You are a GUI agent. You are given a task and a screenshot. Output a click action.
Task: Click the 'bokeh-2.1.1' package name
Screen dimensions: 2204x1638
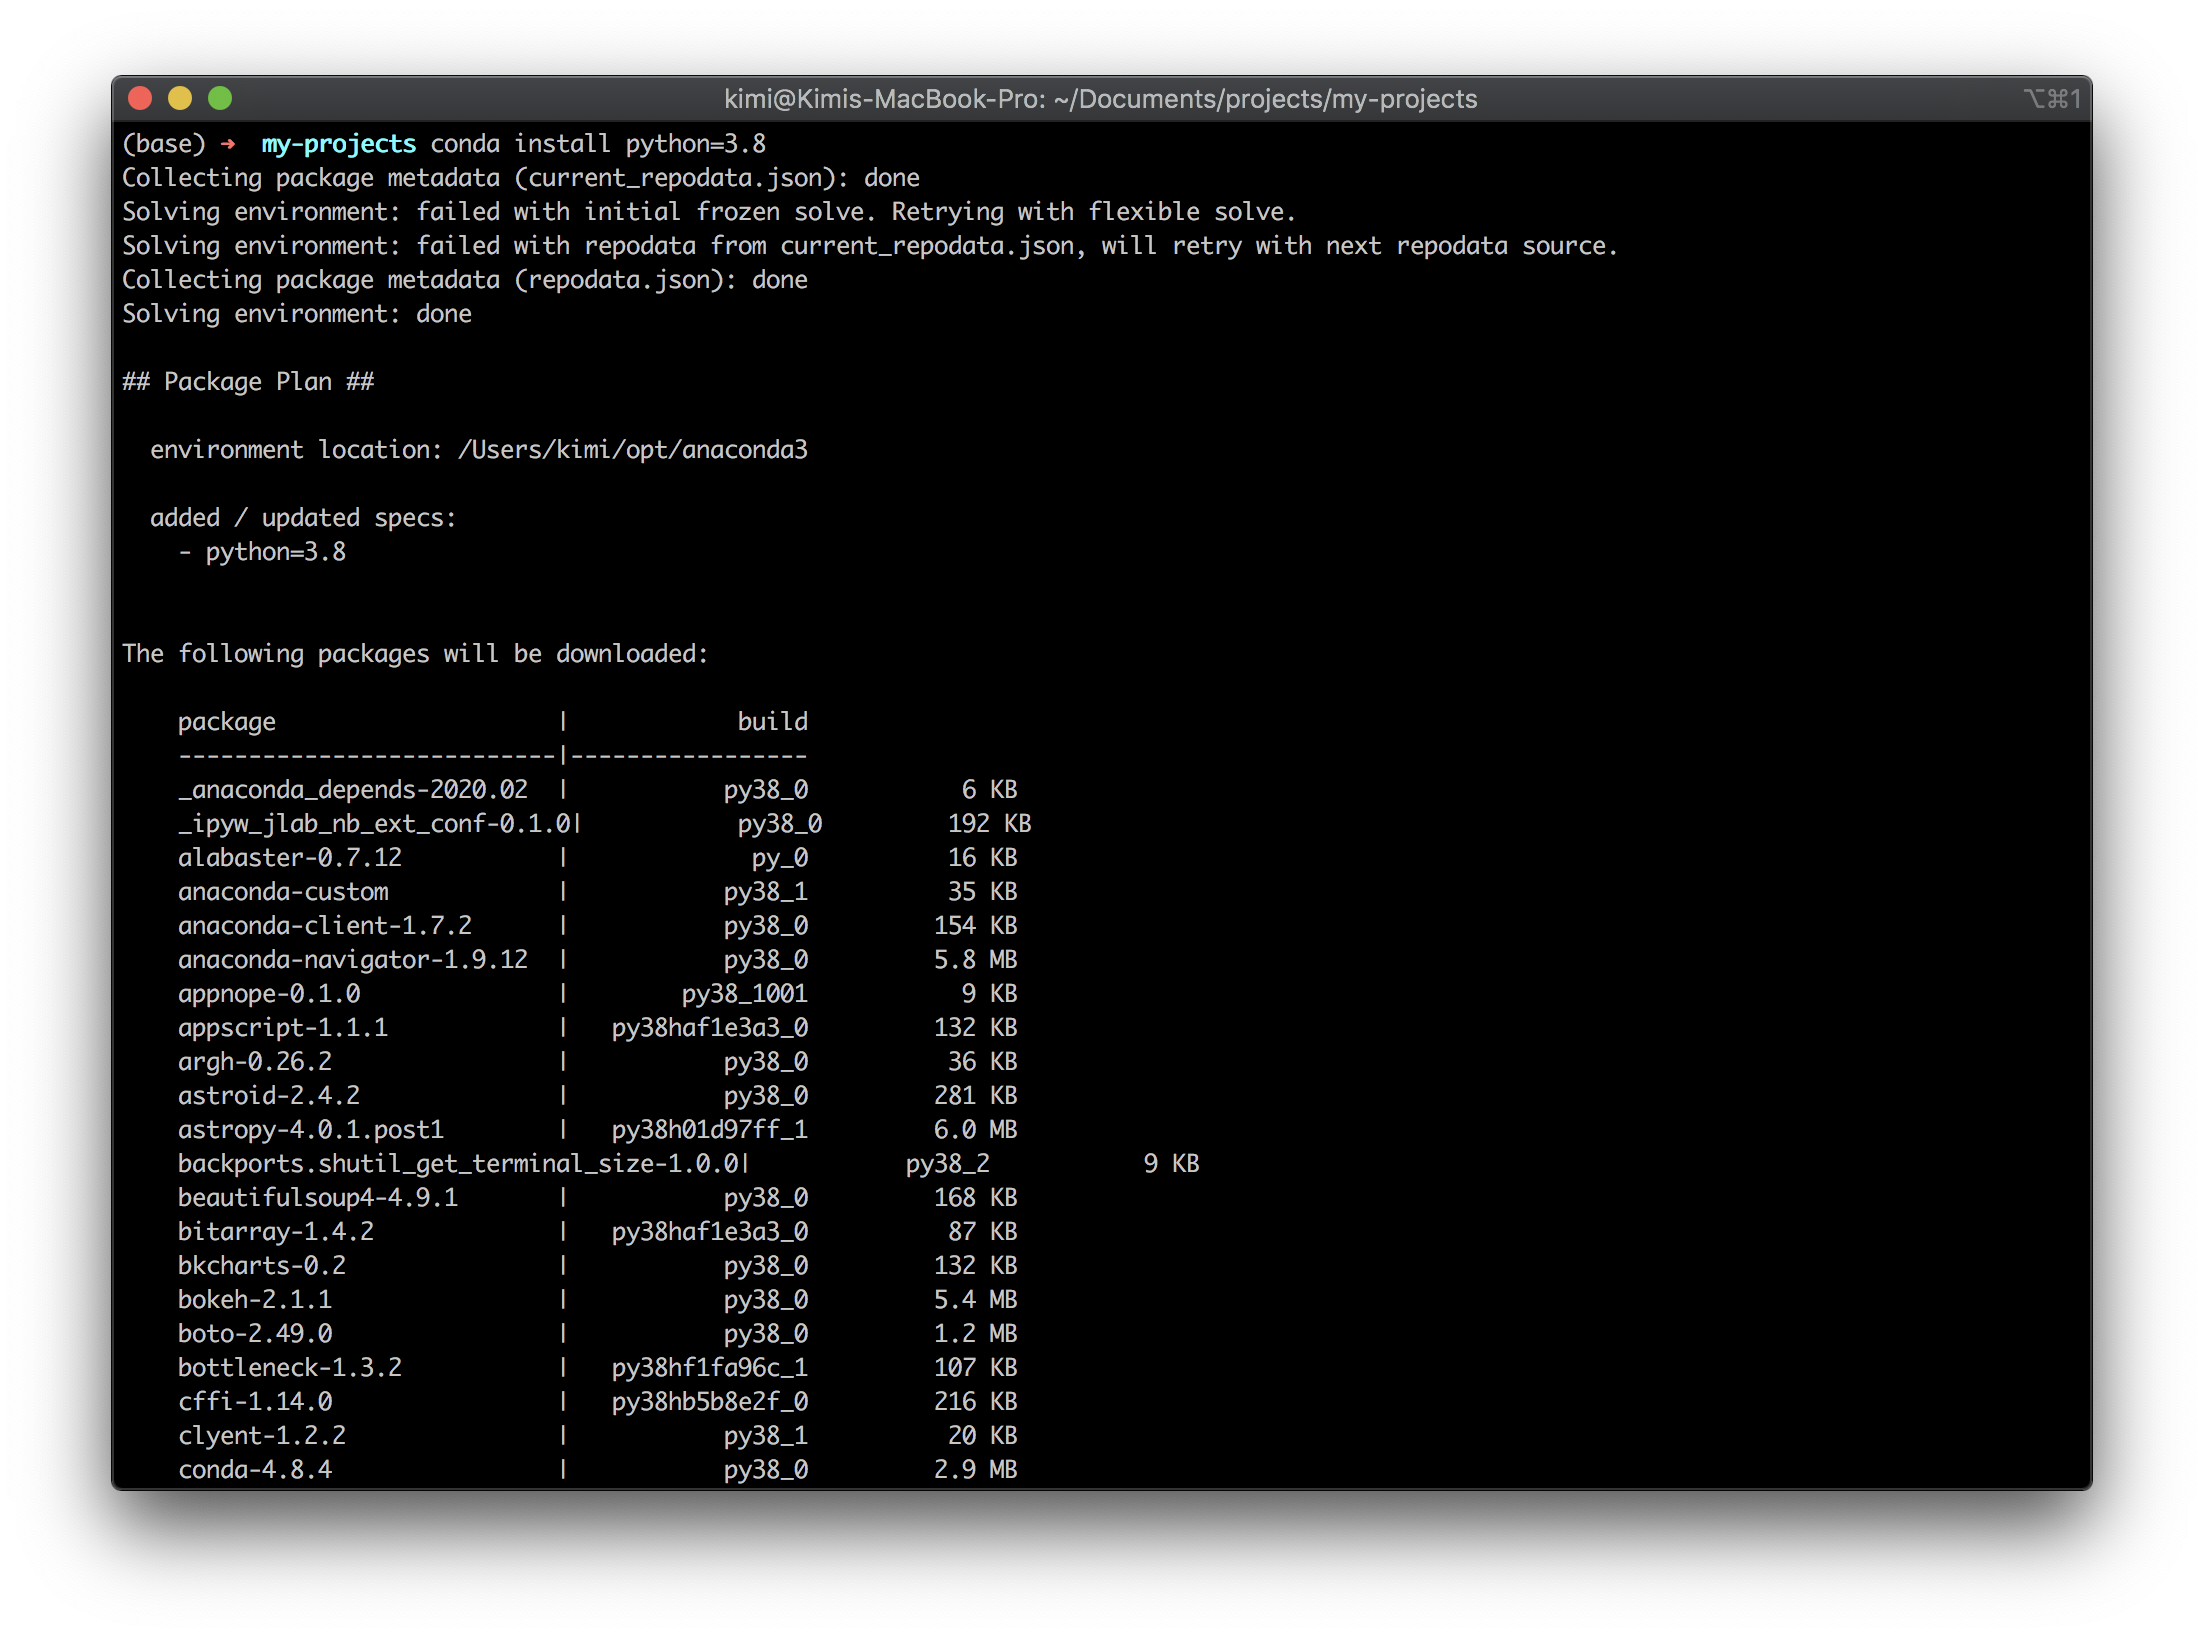point(255,1300)
